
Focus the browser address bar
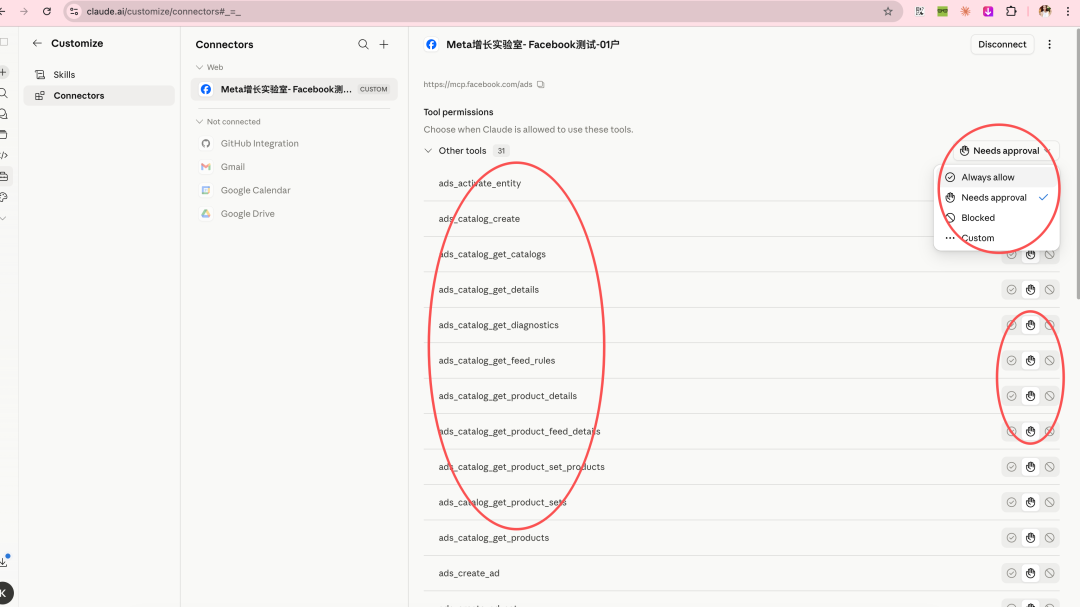click(x=482, y=11)
